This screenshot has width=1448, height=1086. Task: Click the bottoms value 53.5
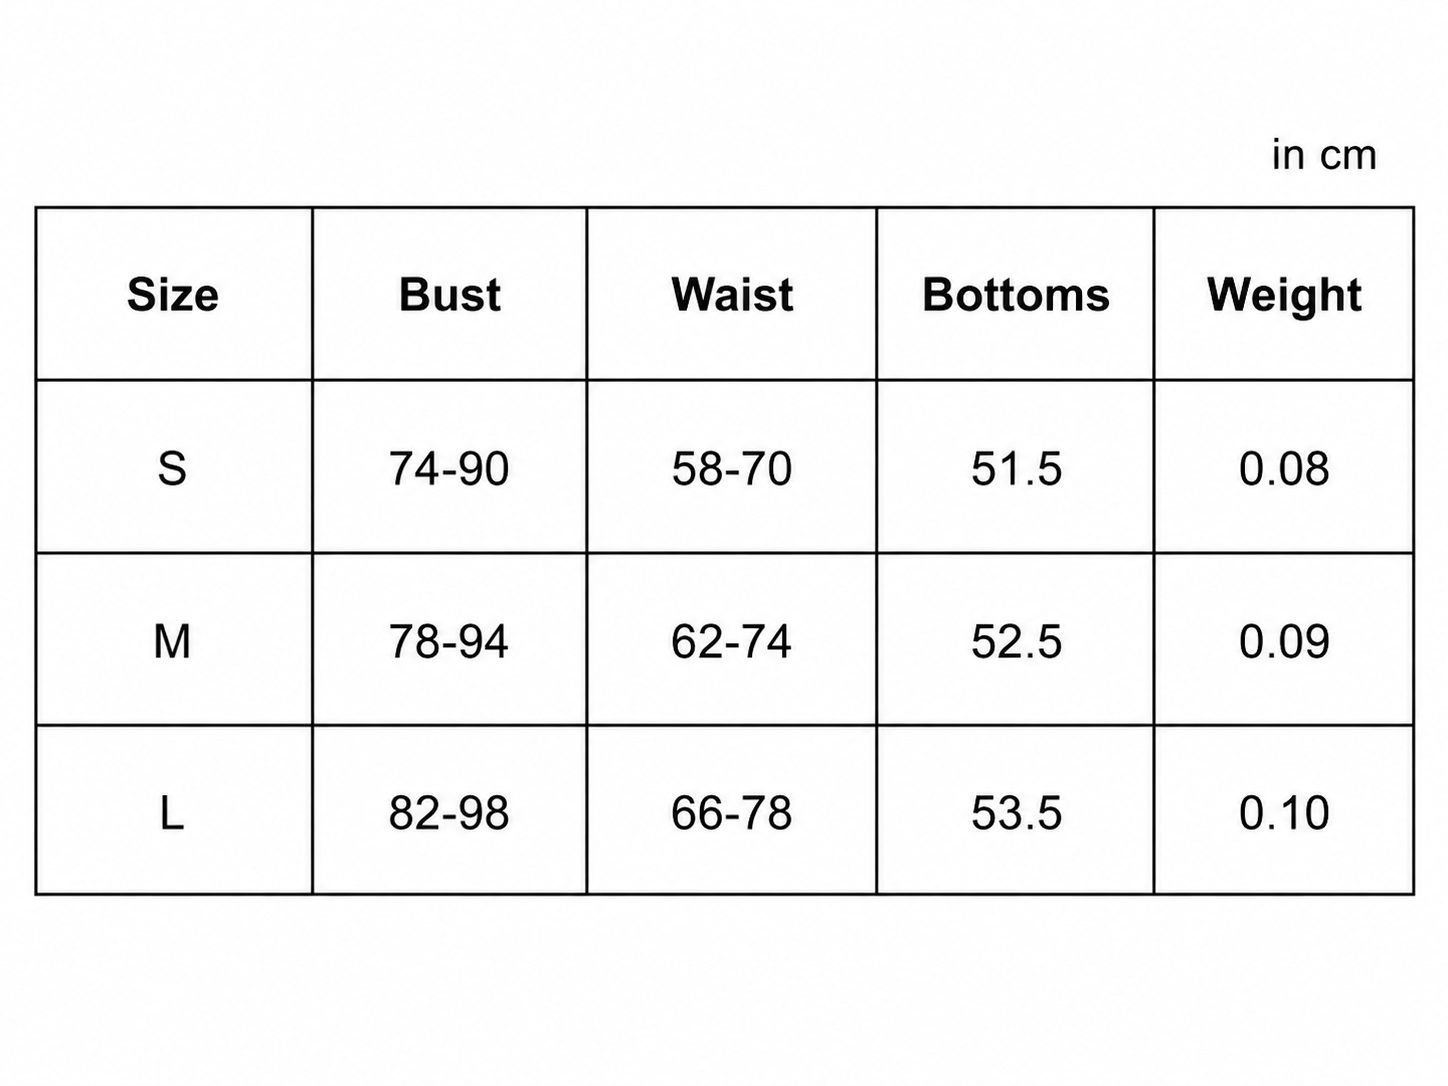pos(1016,813)
